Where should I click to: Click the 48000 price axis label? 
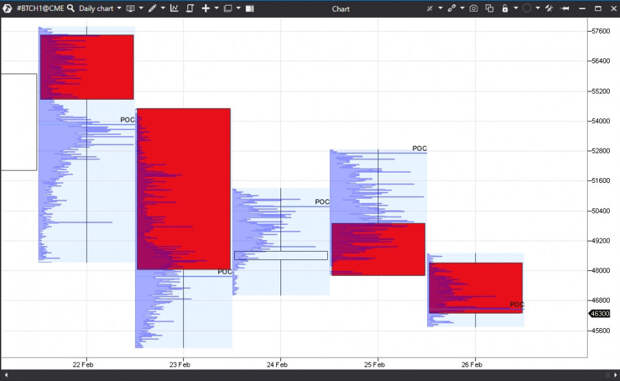click(x=601, y=271)
